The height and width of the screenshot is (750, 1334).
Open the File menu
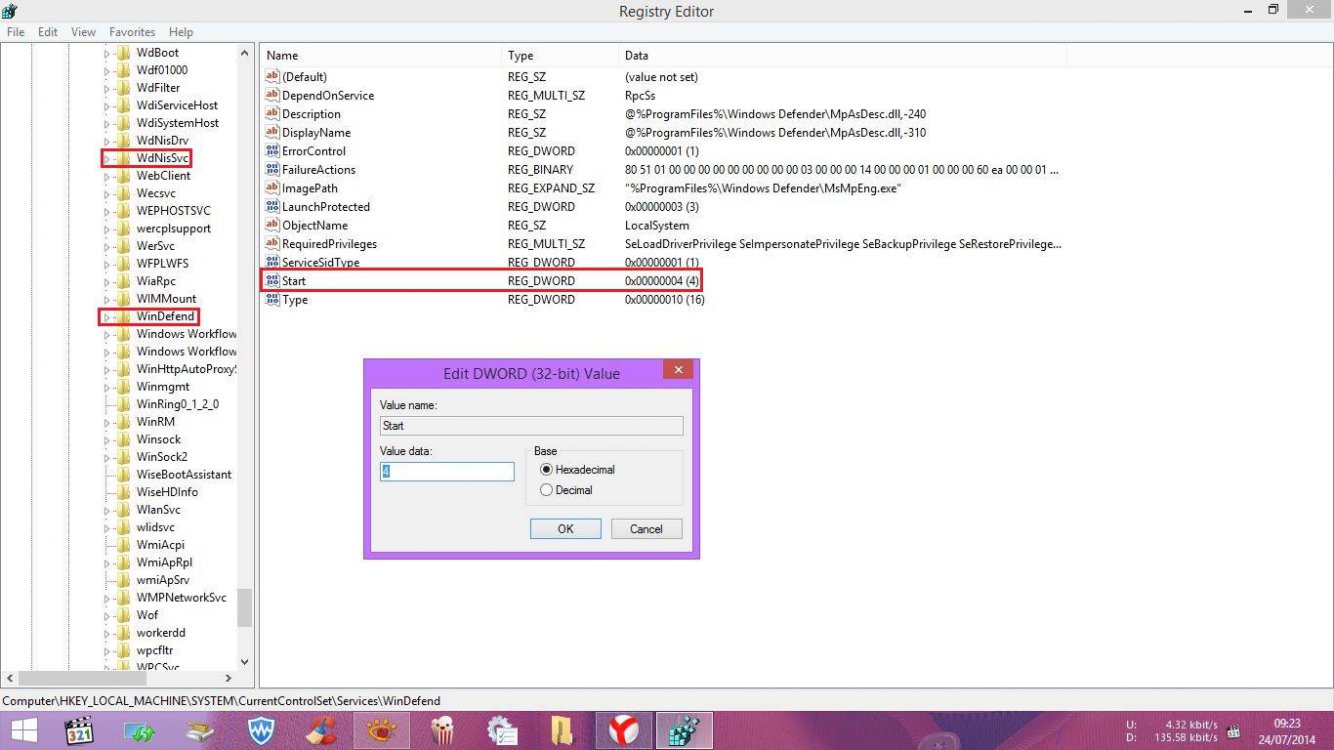coord(15,32)
